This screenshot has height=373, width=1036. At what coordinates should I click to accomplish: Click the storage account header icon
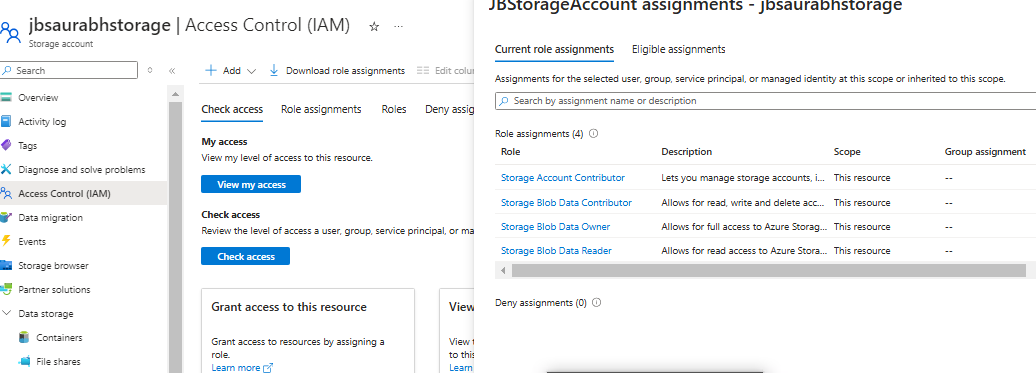tap(11, 32)
